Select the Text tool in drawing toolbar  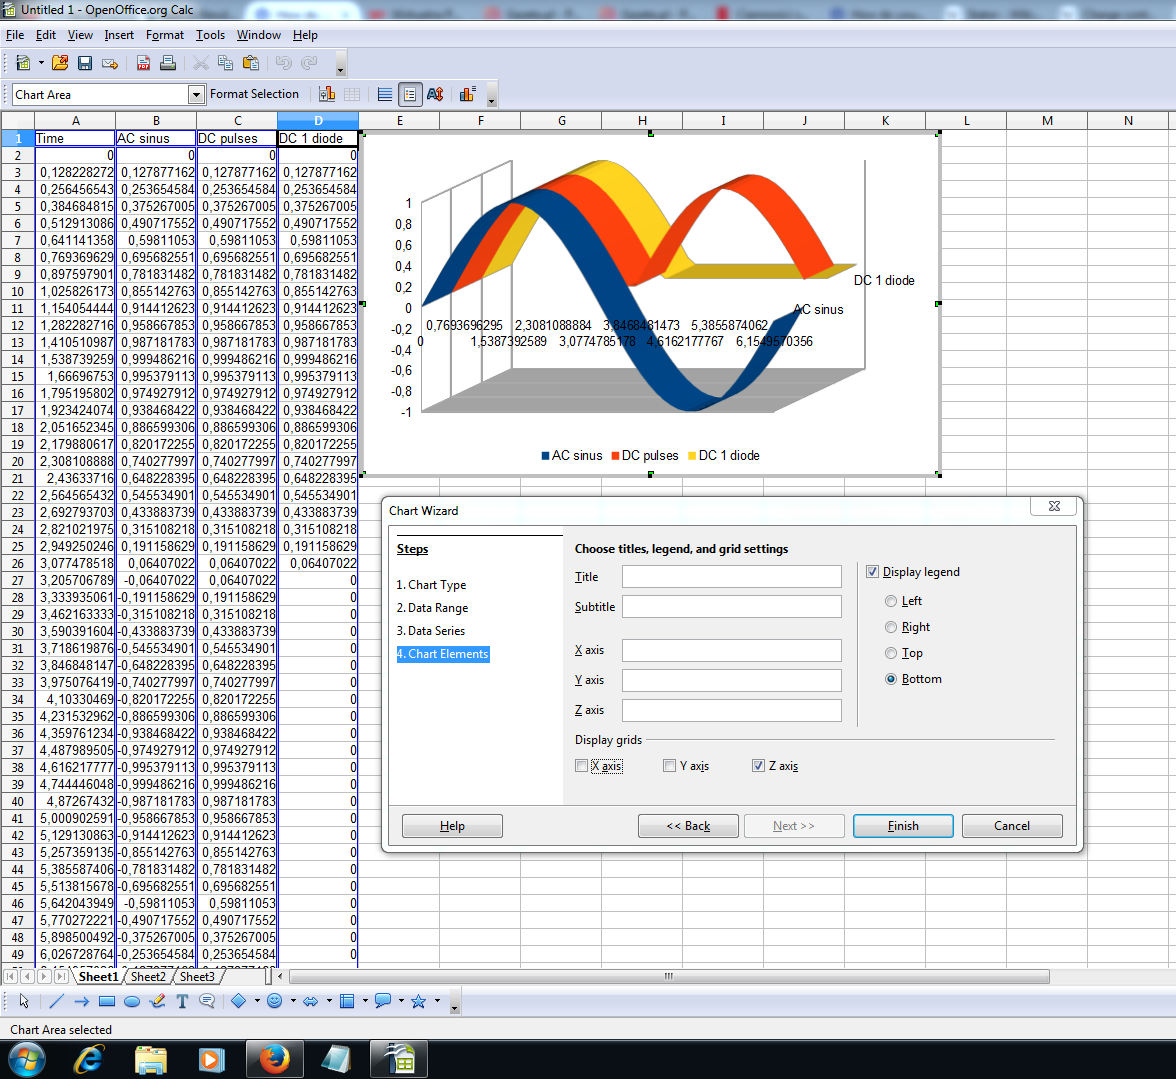(x=182, y=1001)
